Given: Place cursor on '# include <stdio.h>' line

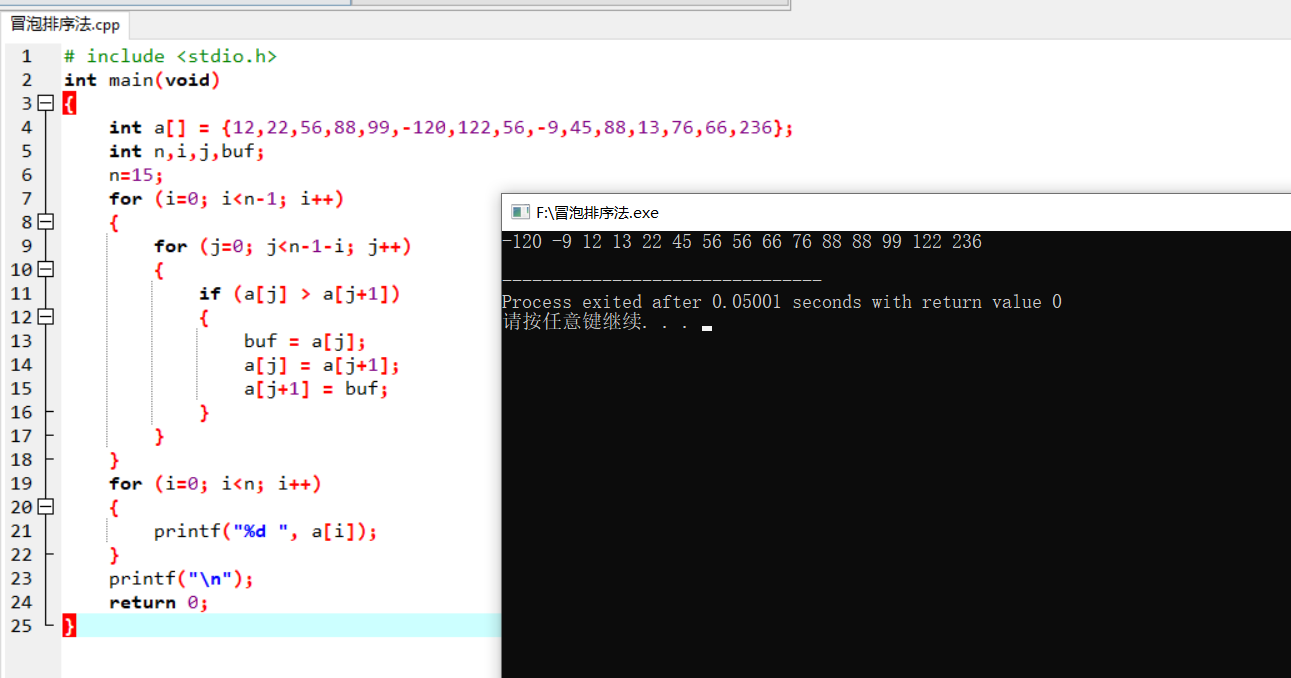Looking at the screenshot, I should [170, 56].
